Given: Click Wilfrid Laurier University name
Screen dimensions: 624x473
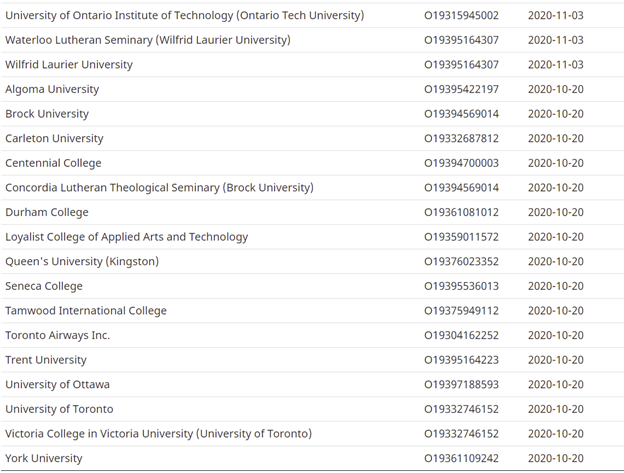Looking at the screenshot, I should [x=69, y=64].
